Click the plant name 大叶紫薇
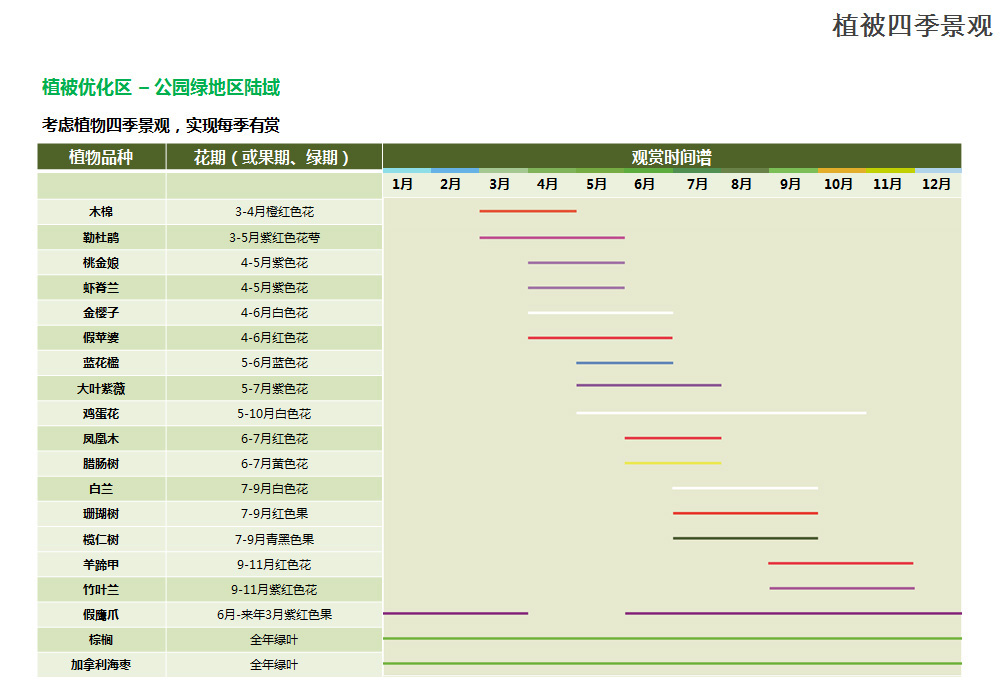The height and width of the screenshot is (691, 1000). (101, 389)
